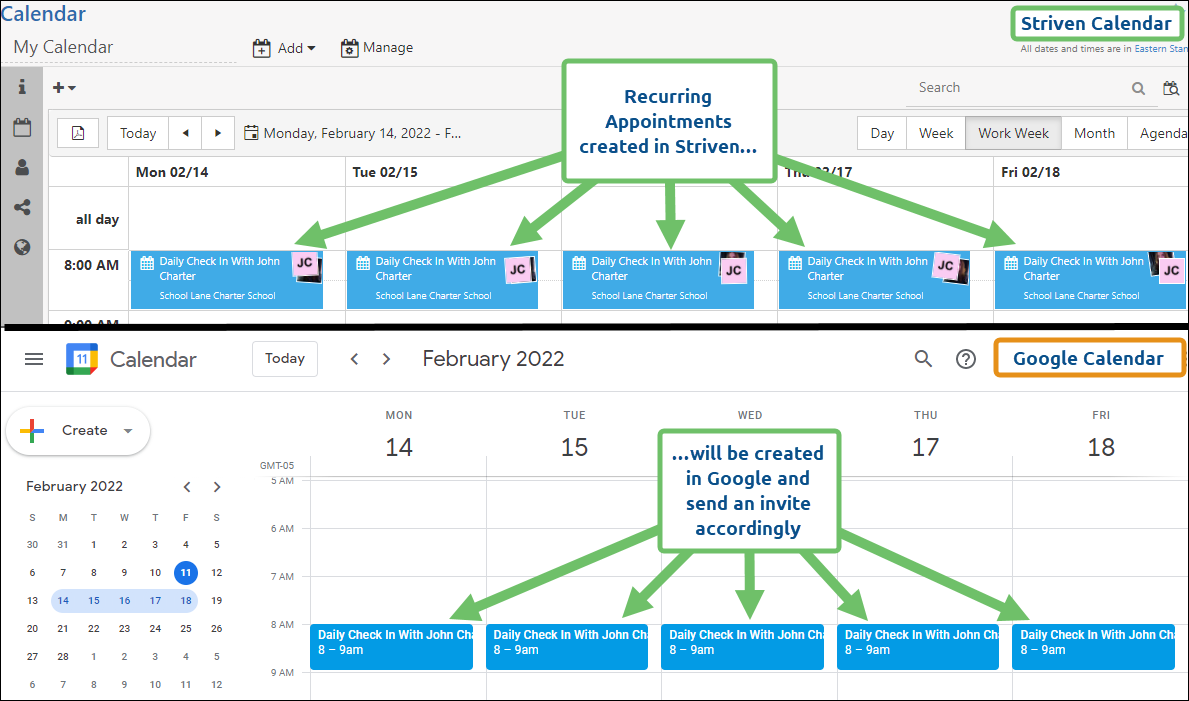Screen dimensions: 1189x701
Task: Click the magnifier icon in Striven search
Action: point(1138,89)
